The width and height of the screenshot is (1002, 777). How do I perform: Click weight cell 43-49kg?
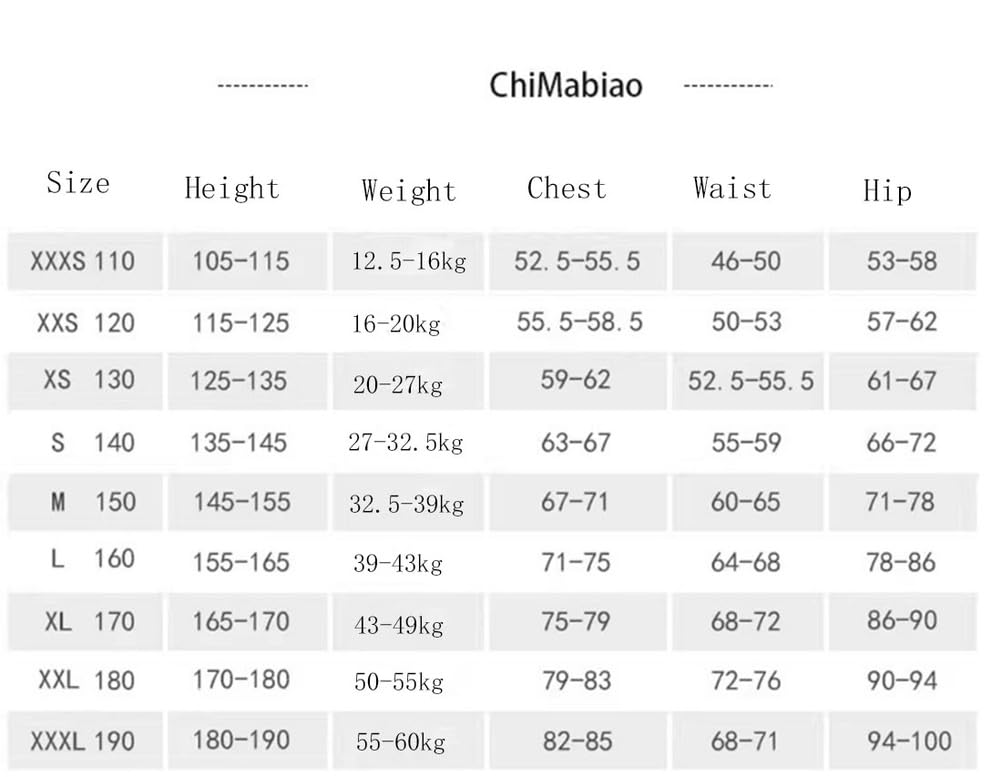click(x=399, y=625)
